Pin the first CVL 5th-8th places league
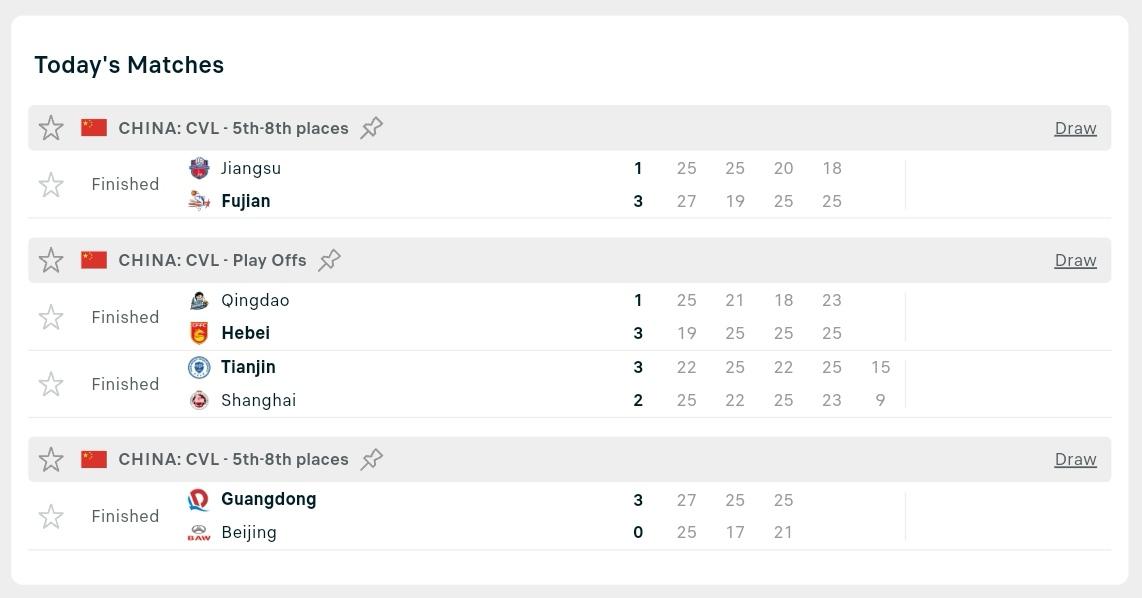The width and height of the screenshot is (1142, 598). tap(371, 128)
